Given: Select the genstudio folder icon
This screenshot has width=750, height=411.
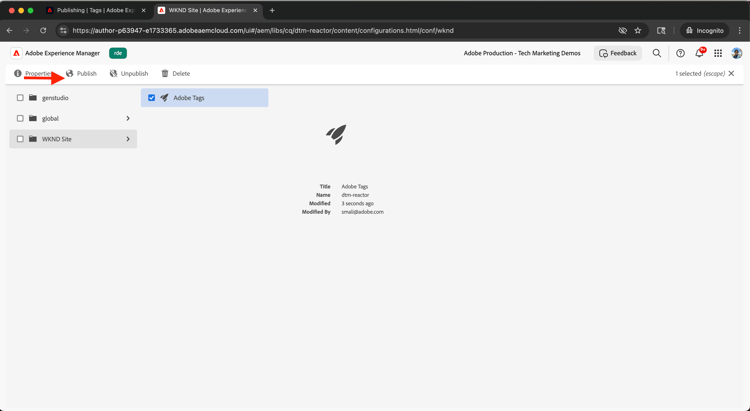Looking at the screenshot, I should click(33, 98).
